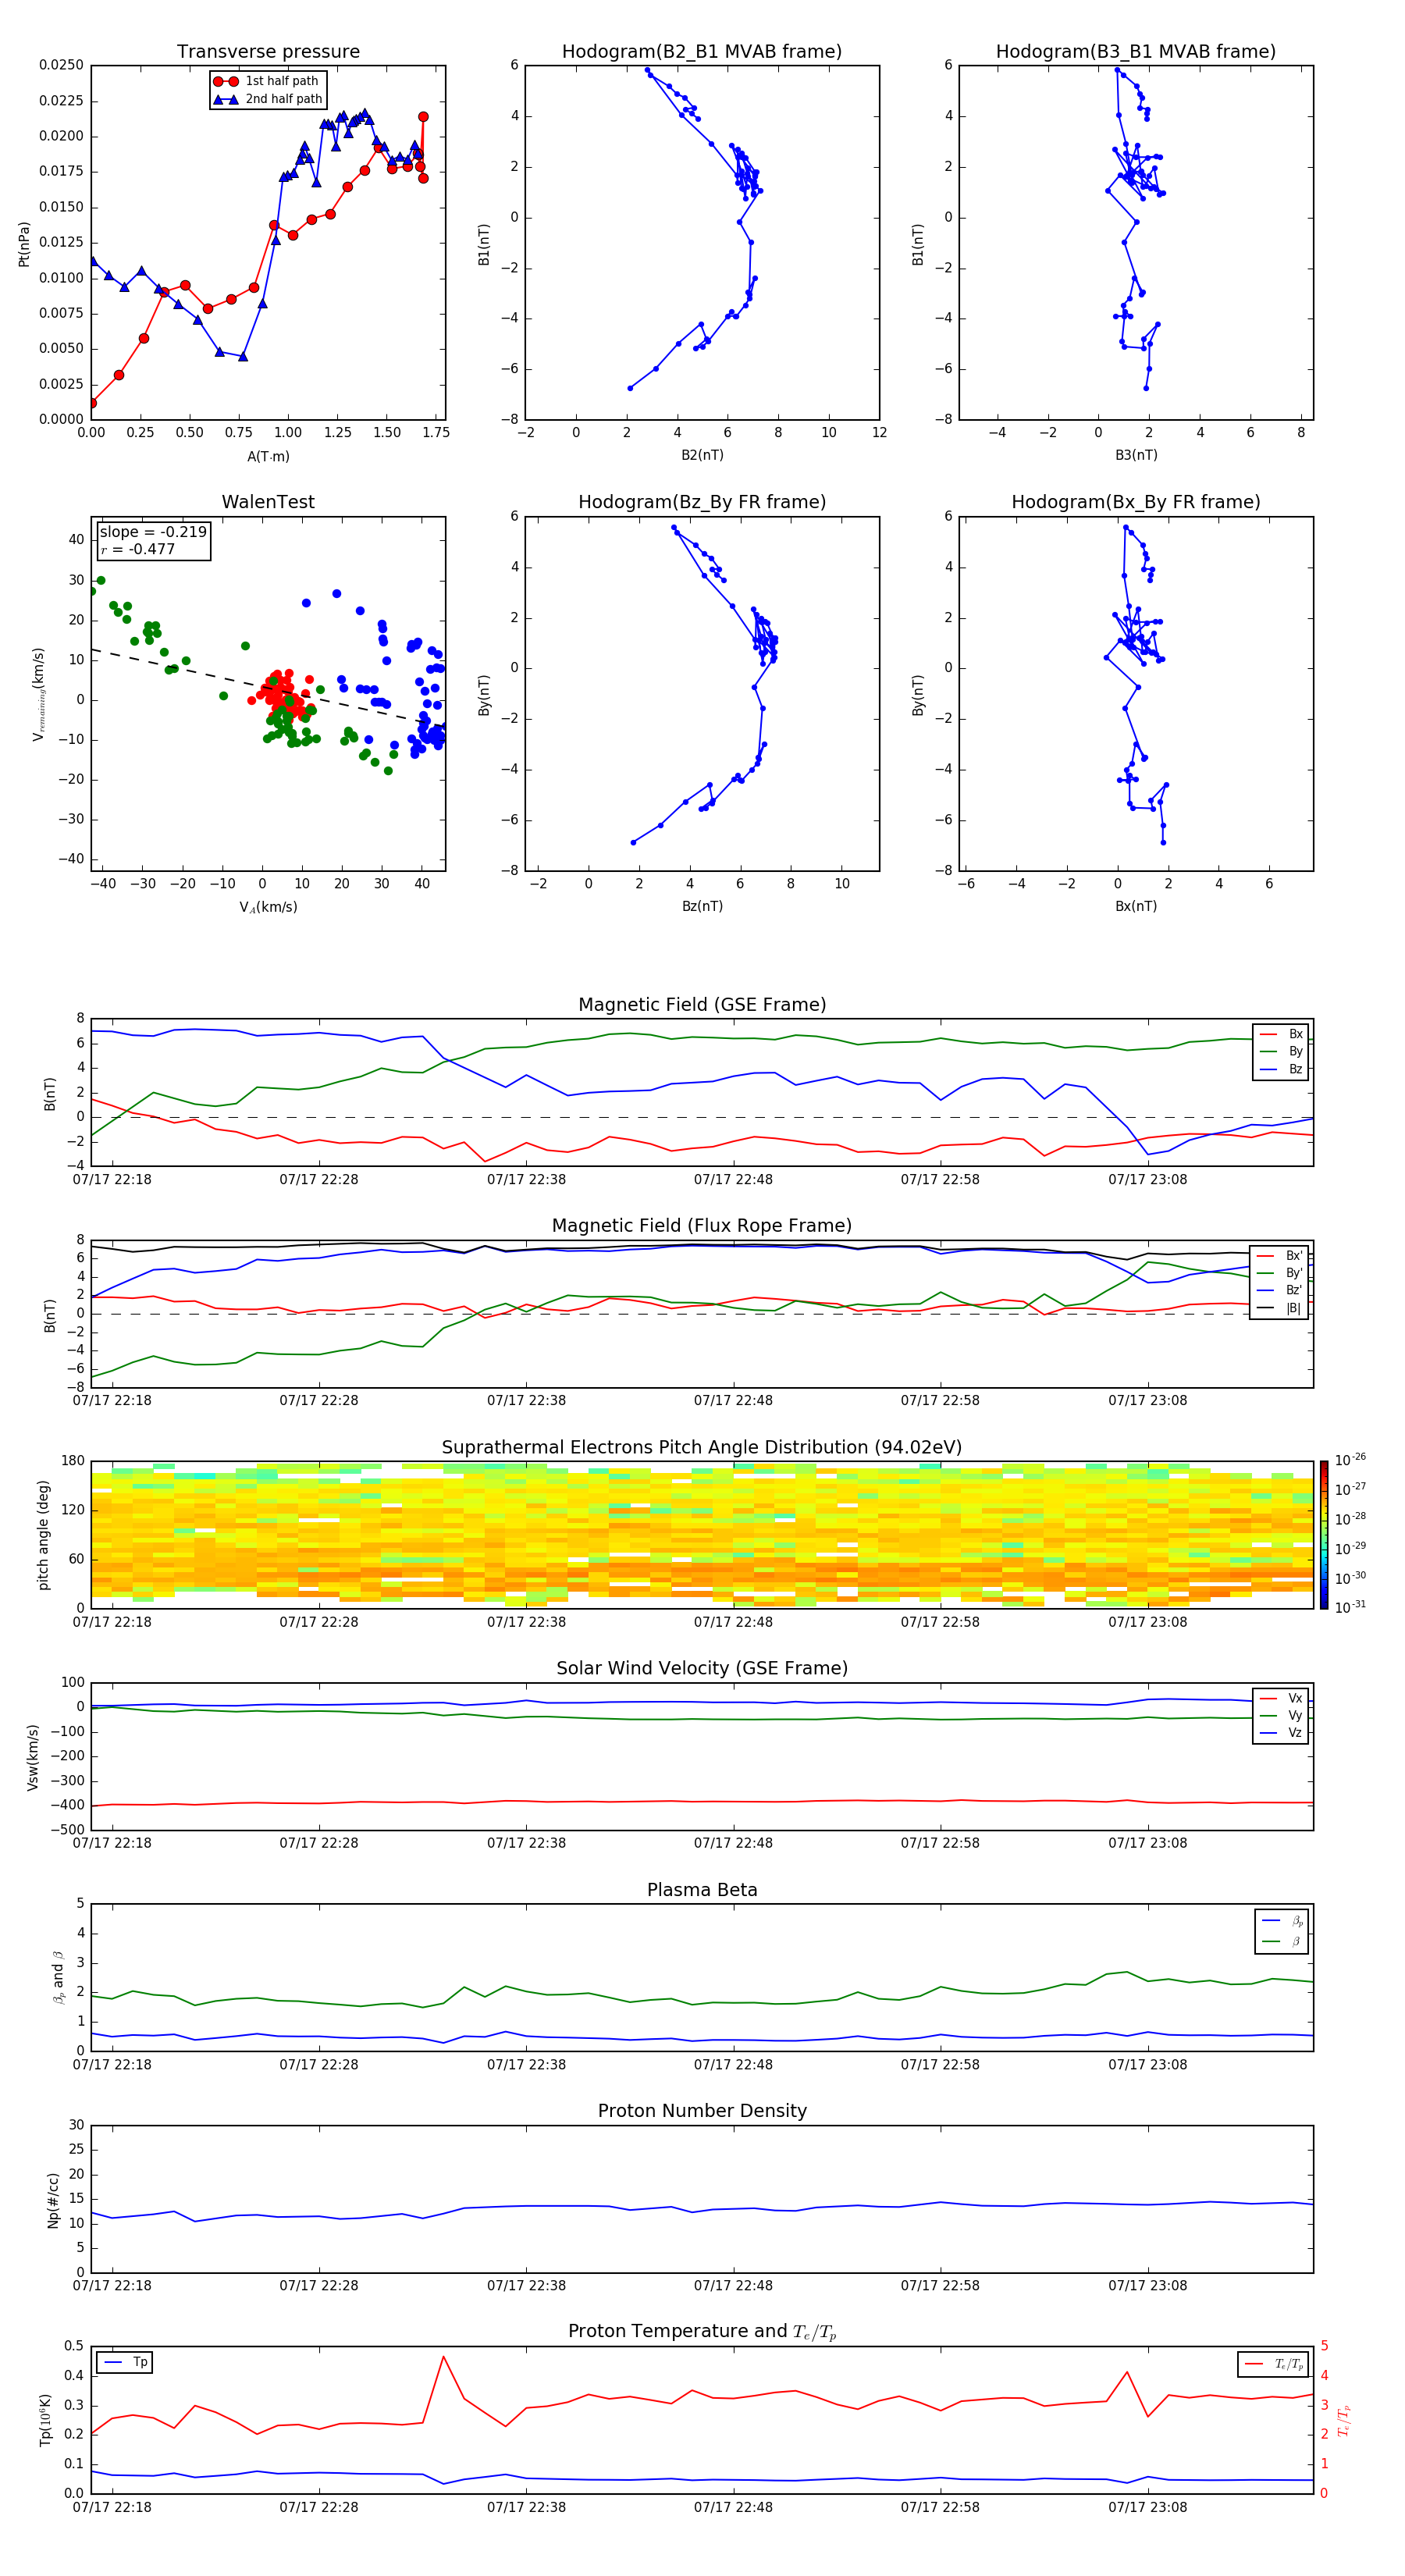Select the Bx' legend entry in Flux Rope panel
The image size is (1405, 2576).
coord(1280,1256)
